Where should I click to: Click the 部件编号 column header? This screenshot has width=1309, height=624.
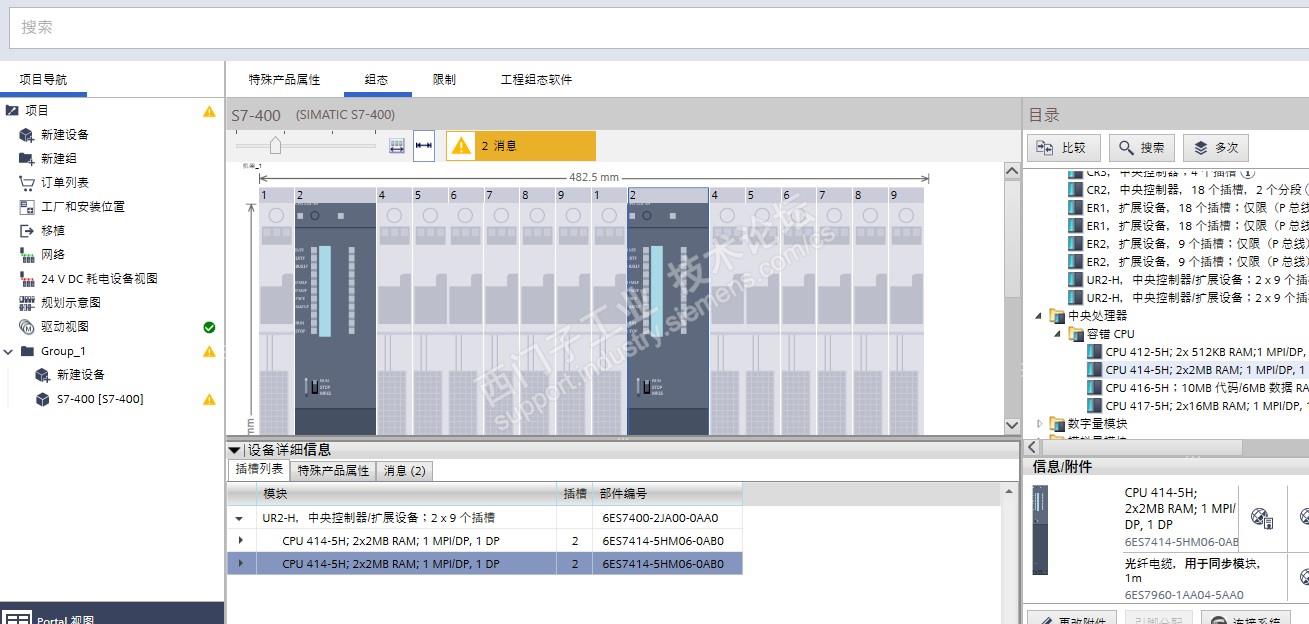pos(668,493)
